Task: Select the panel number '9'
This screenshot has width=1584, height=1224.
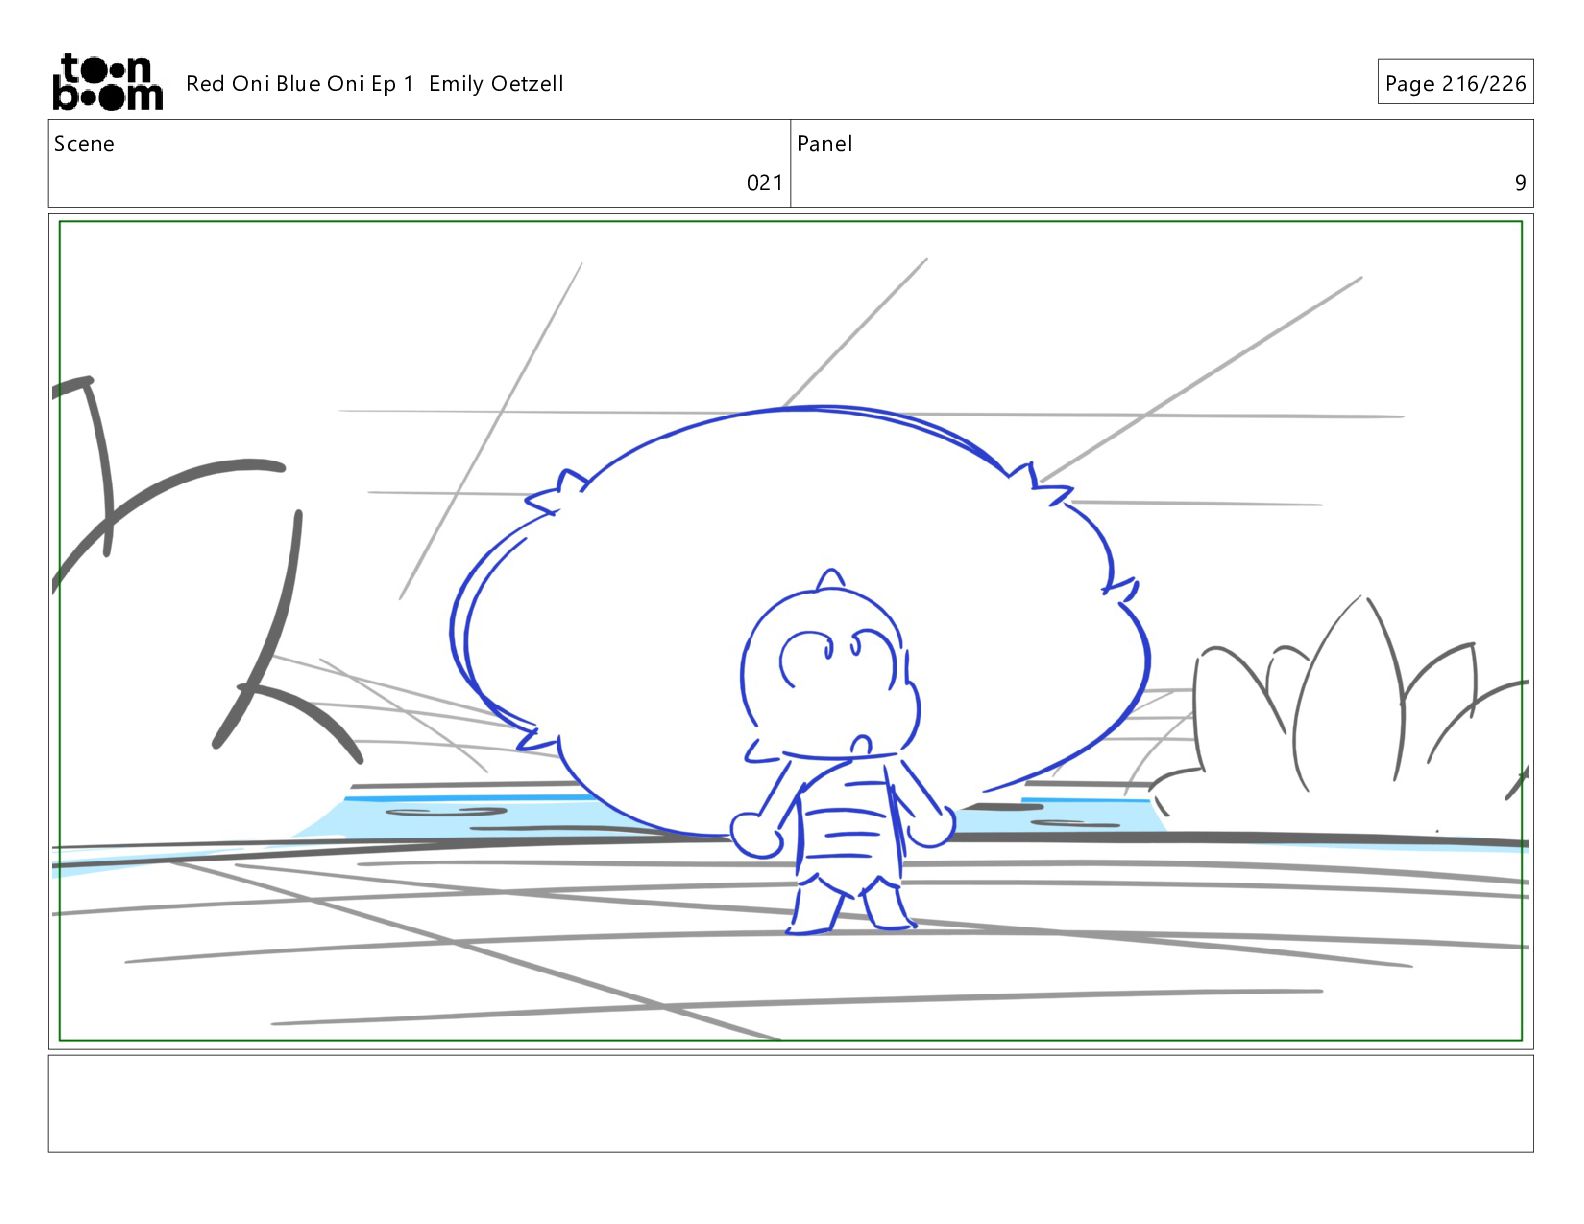Action: point(1520,183)
